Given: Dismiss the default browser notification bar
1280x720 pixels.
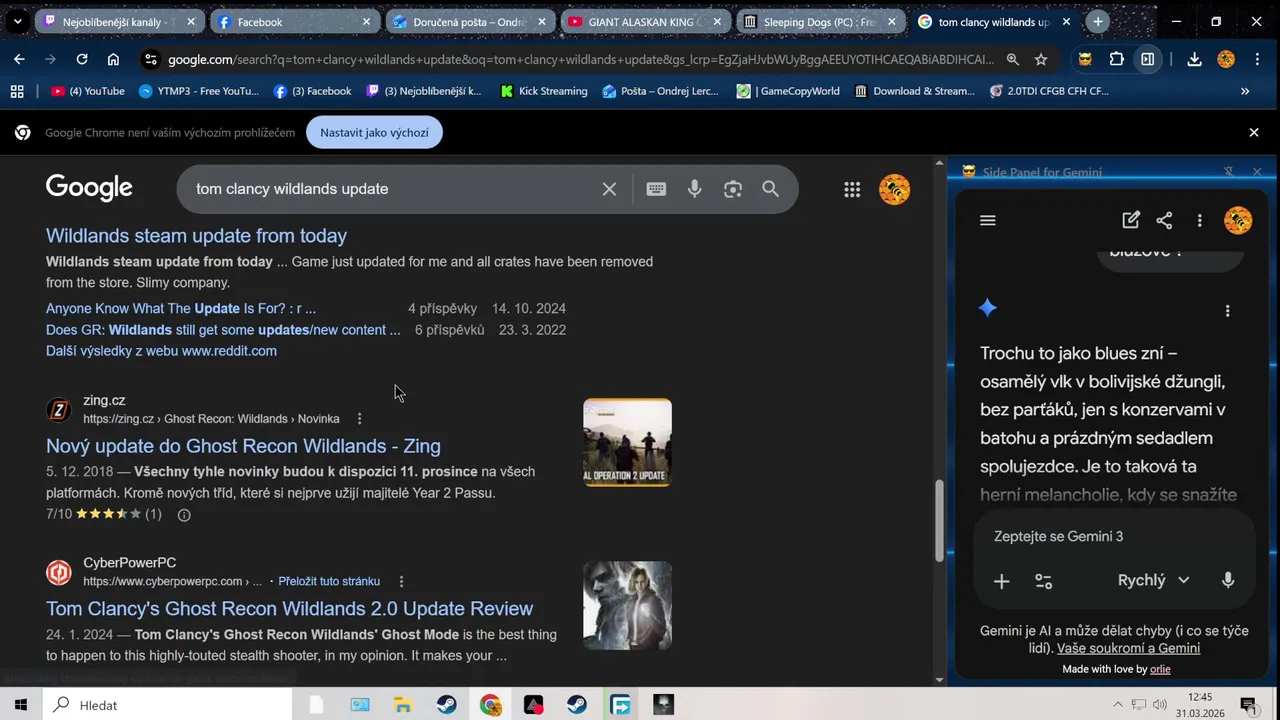Looking at the screenshot, I should [1254, 132].
